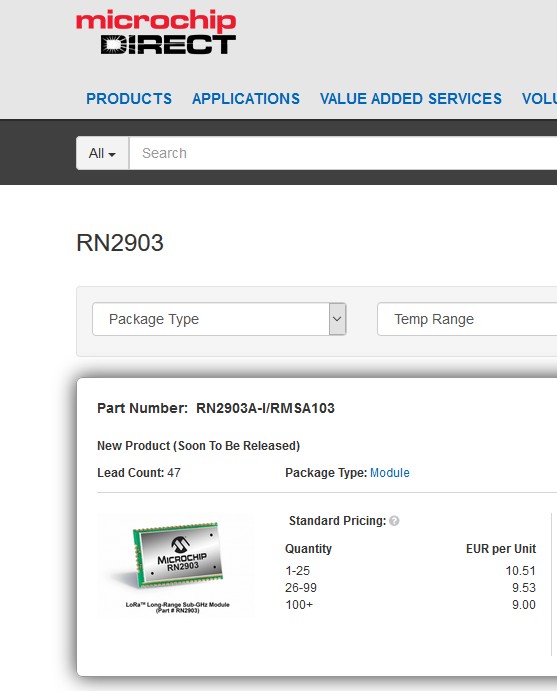Click the 10.51 unit price
The width and height of the screenshot is (557, 691).
[x=520, y=571]
